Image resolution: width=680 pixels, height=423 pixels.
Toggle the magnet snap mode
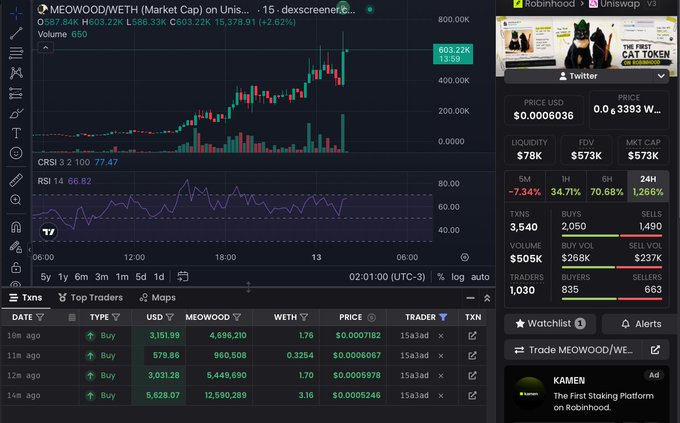(16, 227)
